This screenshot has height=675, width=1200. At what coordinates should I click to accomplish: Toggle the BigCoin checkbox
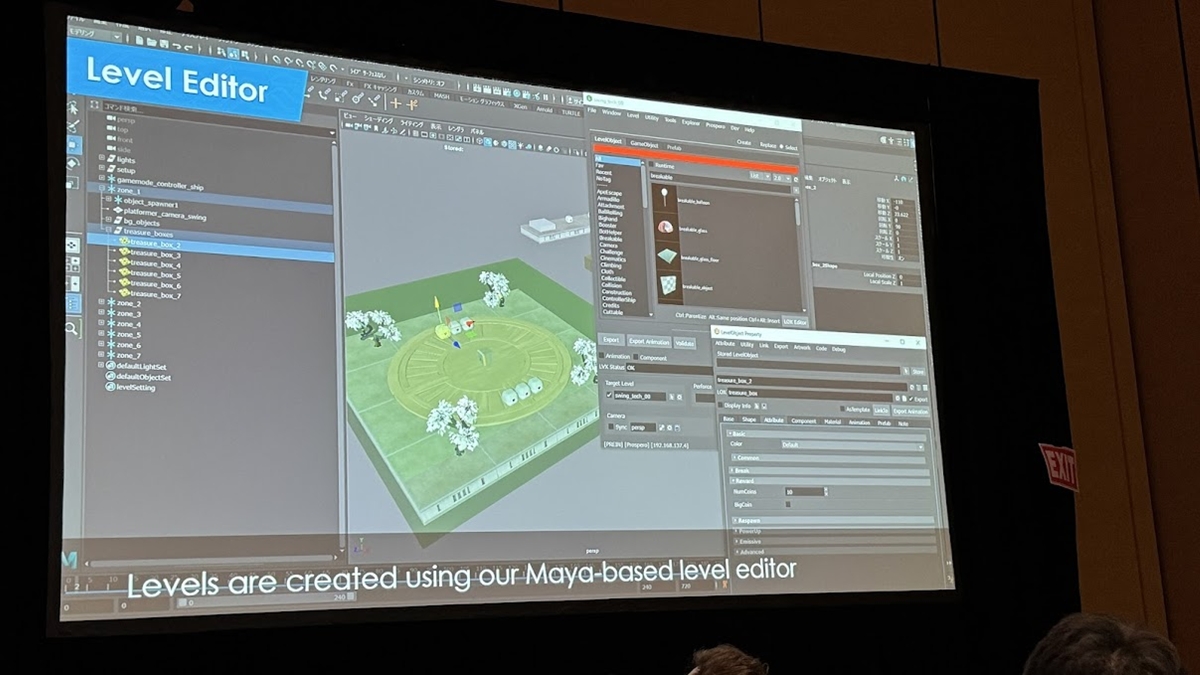(789, 504)
